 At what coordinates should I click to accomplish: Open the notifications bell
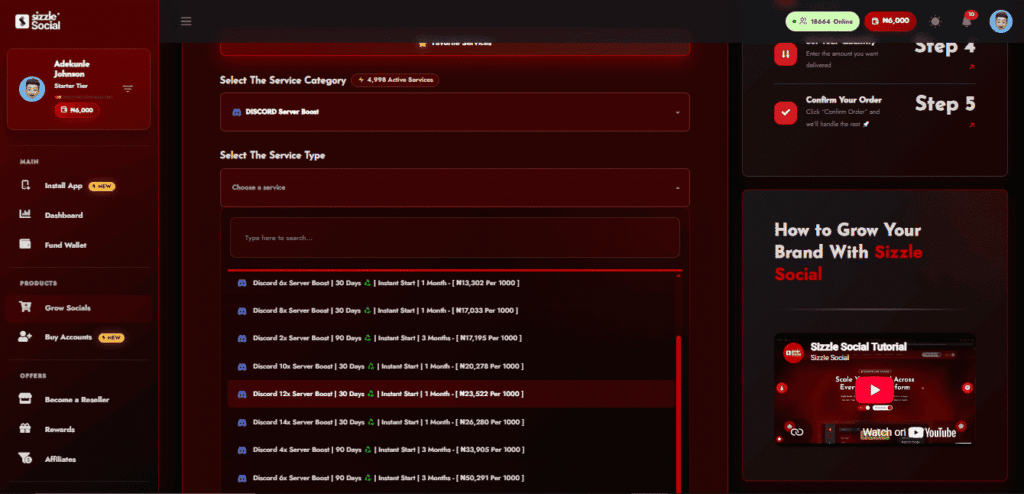[x=967, y=21]
